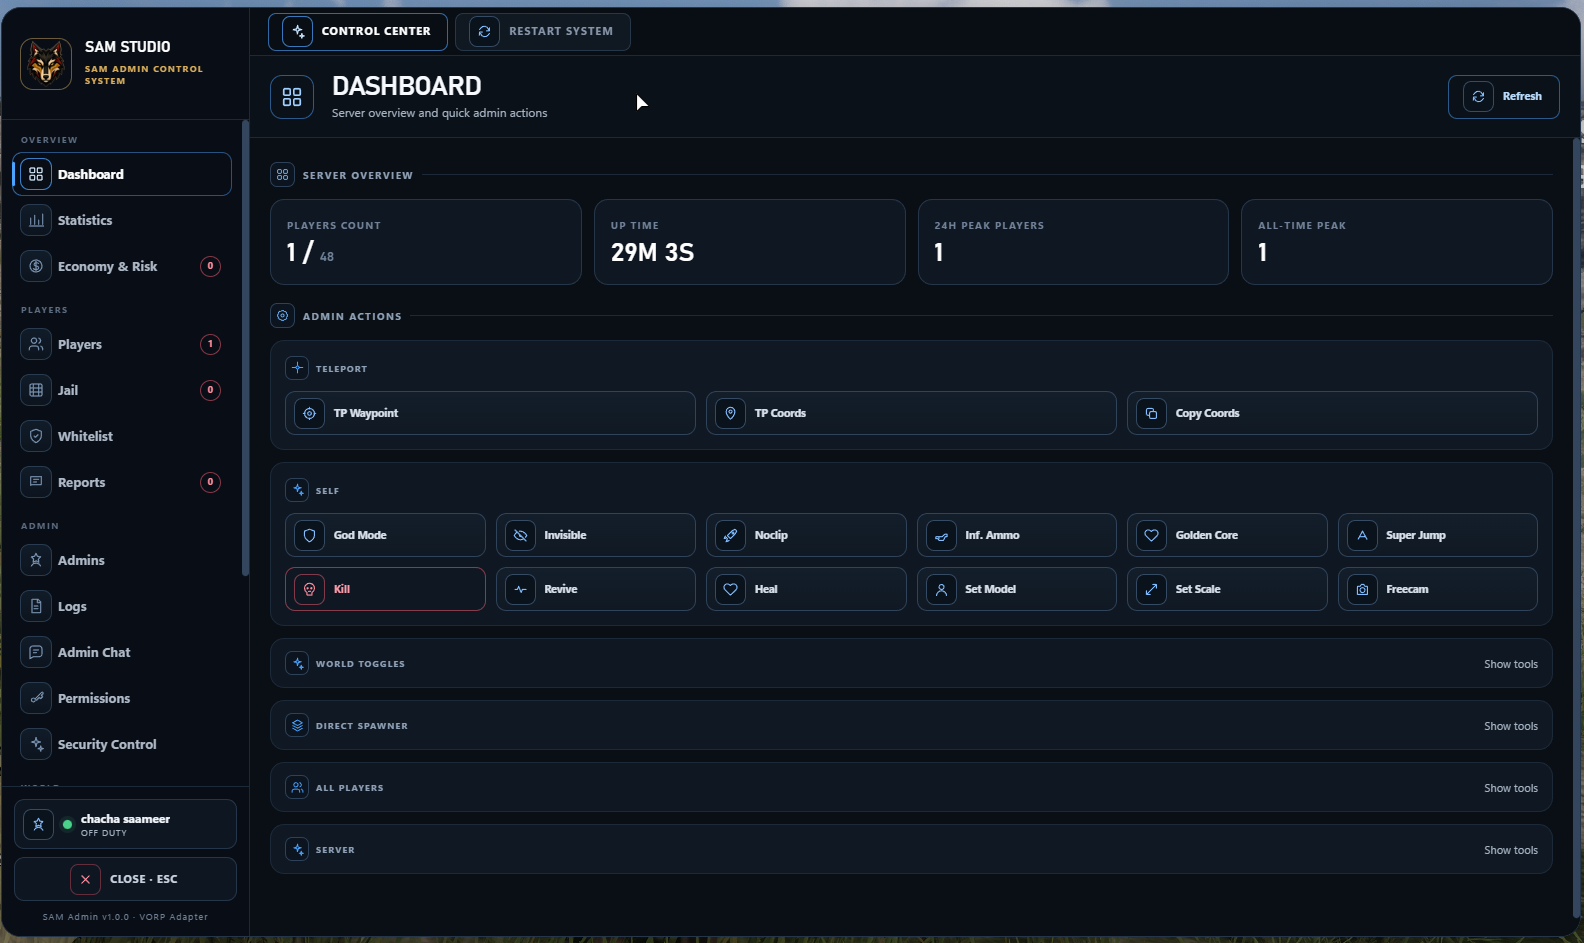
Task: Close the panel with Close · ESC
Action: 125,879
